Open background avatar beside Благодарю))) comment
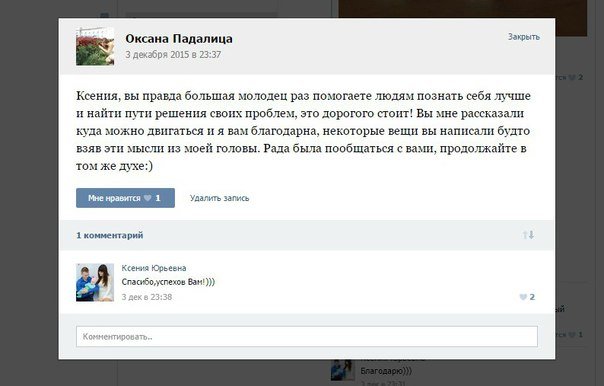This screenshot has height=386, width=604. click(x=342, y=370)
